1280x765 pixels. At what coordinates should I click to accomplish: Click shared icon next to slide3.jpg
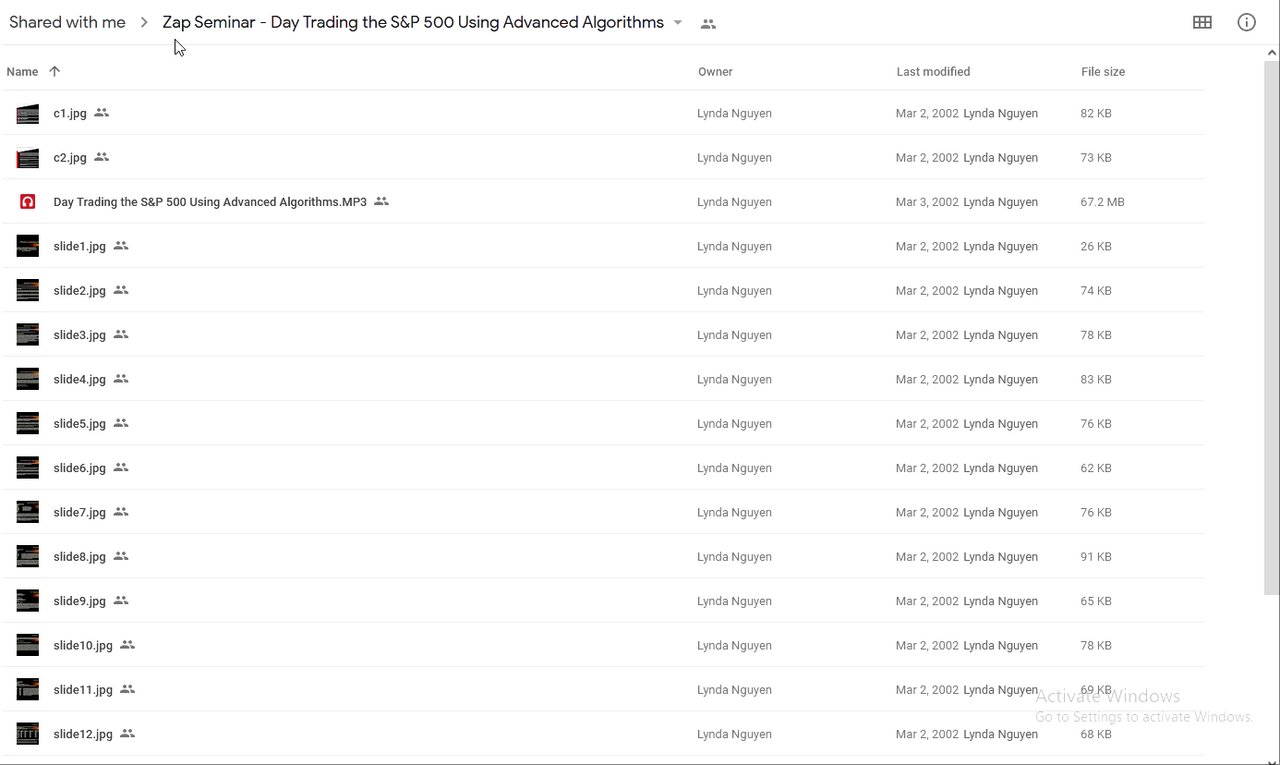(121, 334)
